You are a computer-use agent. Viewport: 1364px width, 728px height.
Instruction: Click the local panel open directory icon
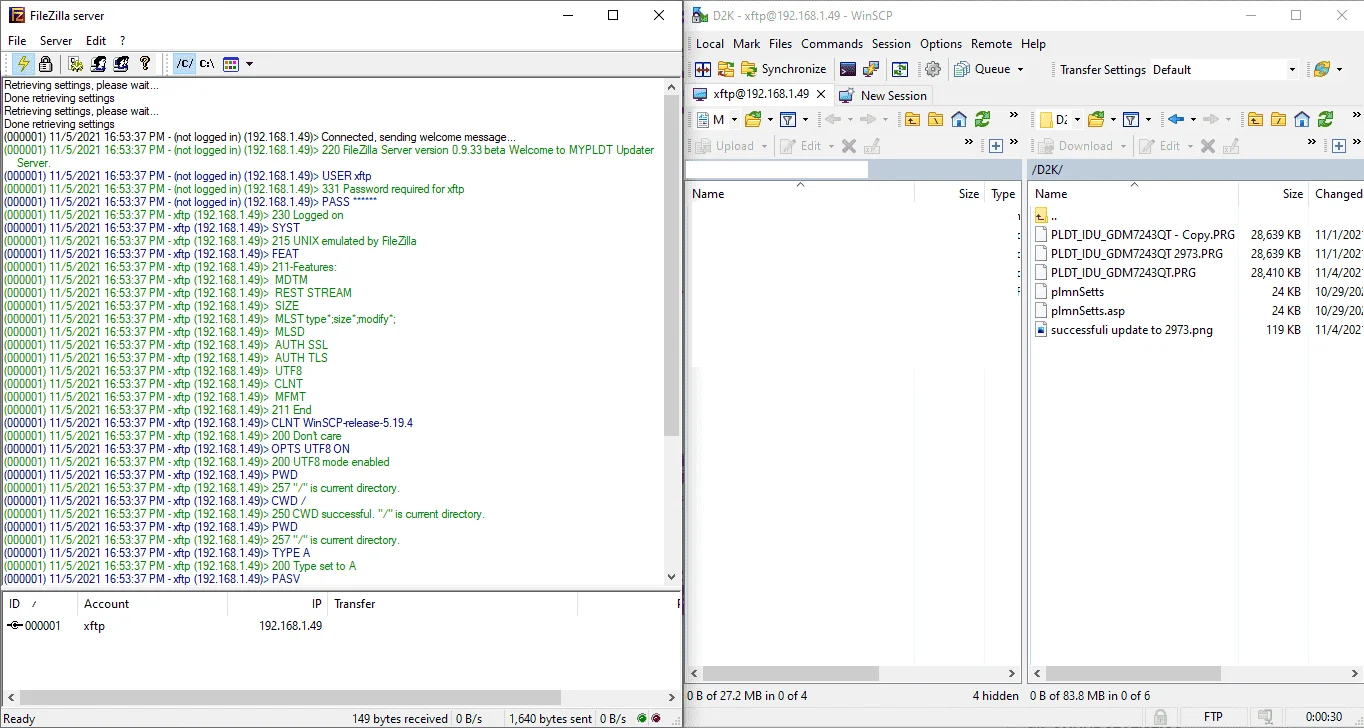[753, 120]
